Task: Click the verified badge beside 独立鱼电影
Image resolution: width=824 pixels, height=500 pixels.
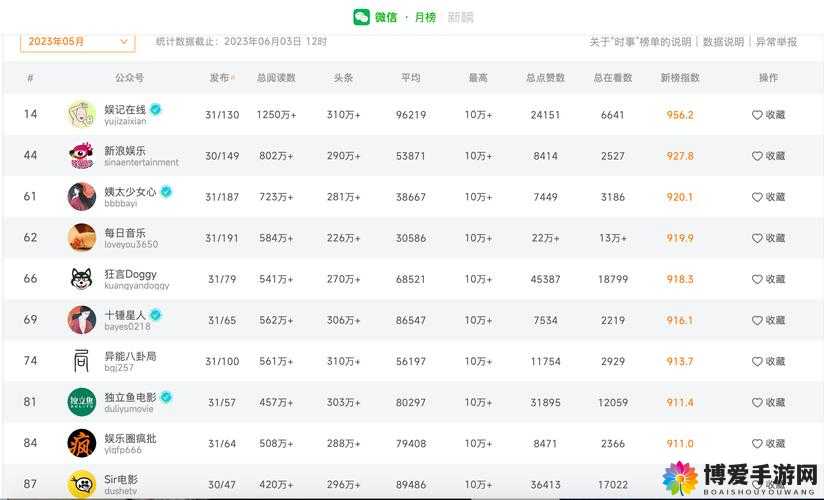Action: click(166, 397)
